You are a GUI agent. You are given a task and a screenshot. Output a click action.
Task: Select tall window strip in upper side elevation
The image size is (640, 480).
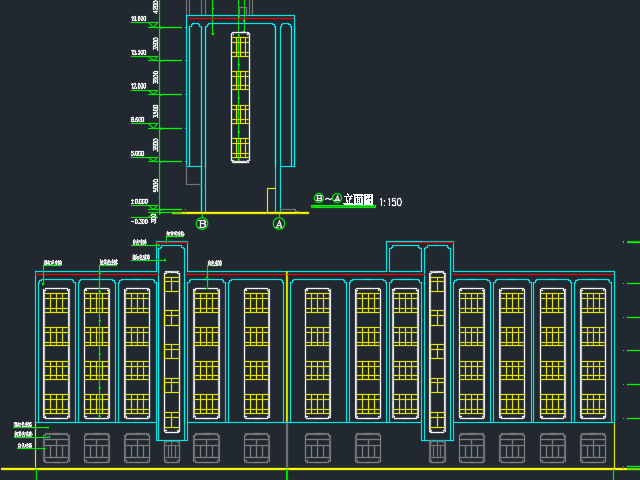240,97
